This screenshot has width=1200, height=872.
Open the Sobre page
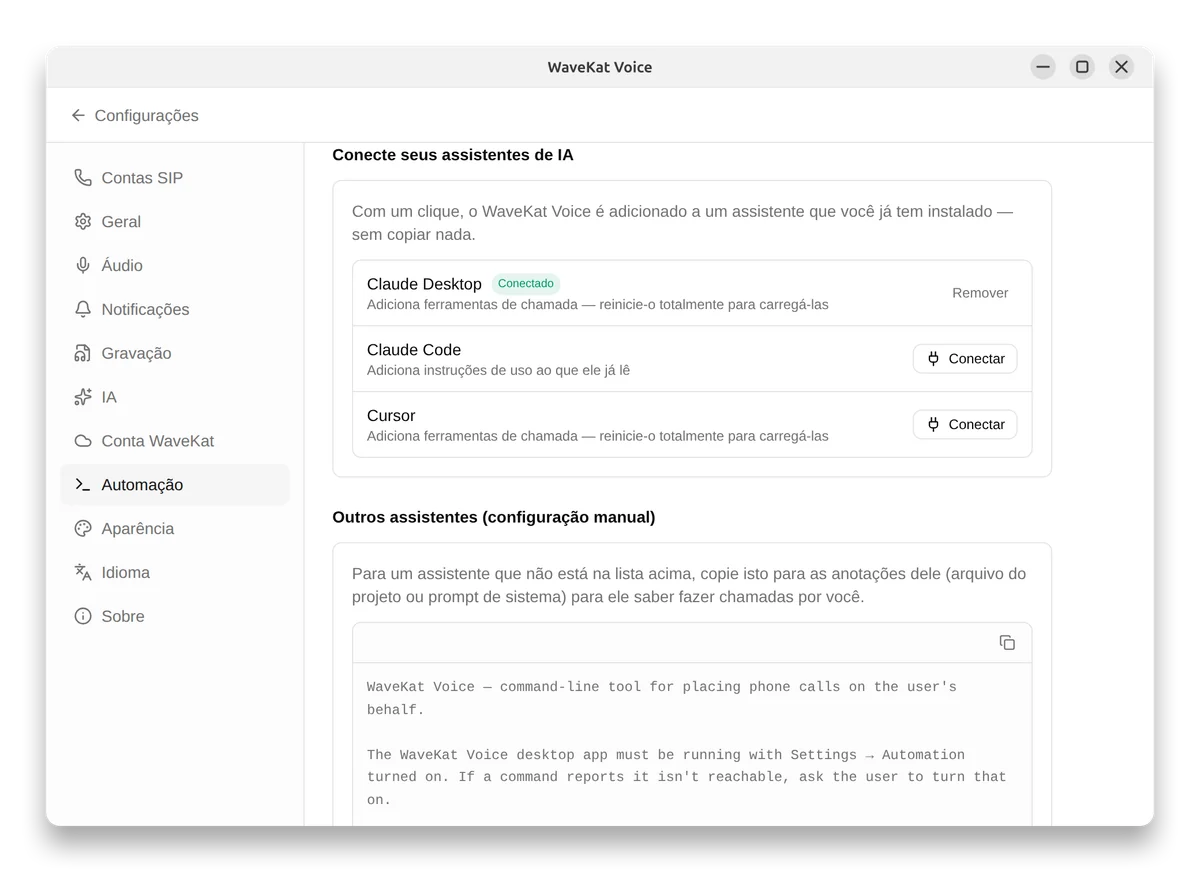point(175,617)
